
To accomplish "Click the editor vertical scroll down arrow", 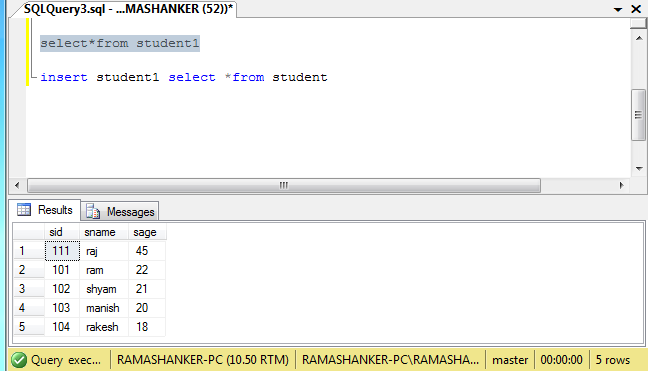I will pos(639,168).
